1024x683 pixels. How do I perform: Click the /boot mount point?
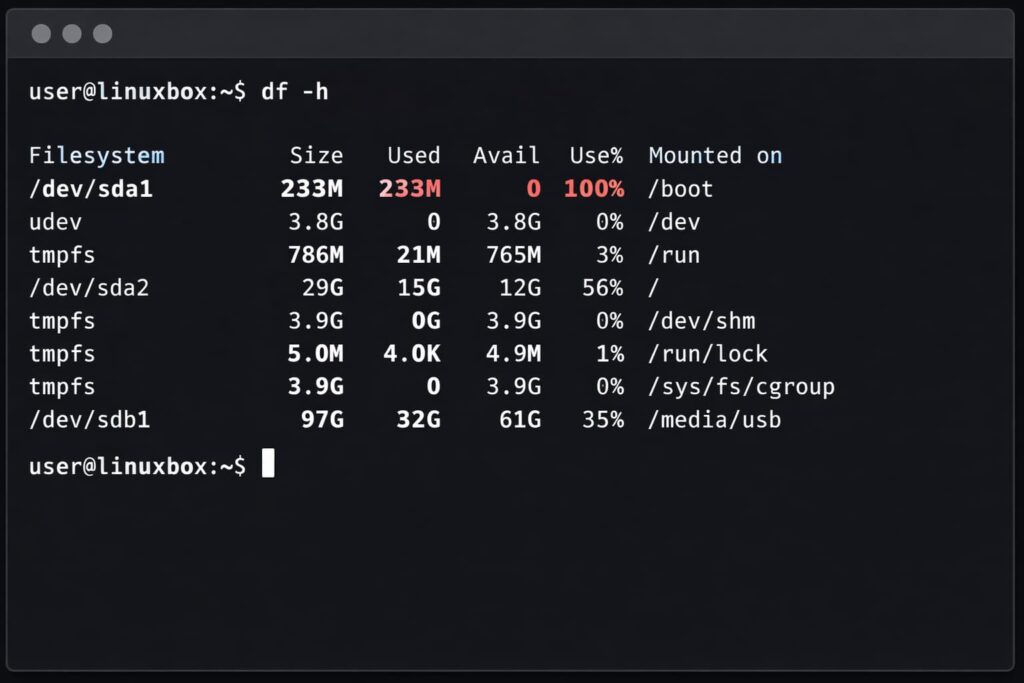[681, 189]
